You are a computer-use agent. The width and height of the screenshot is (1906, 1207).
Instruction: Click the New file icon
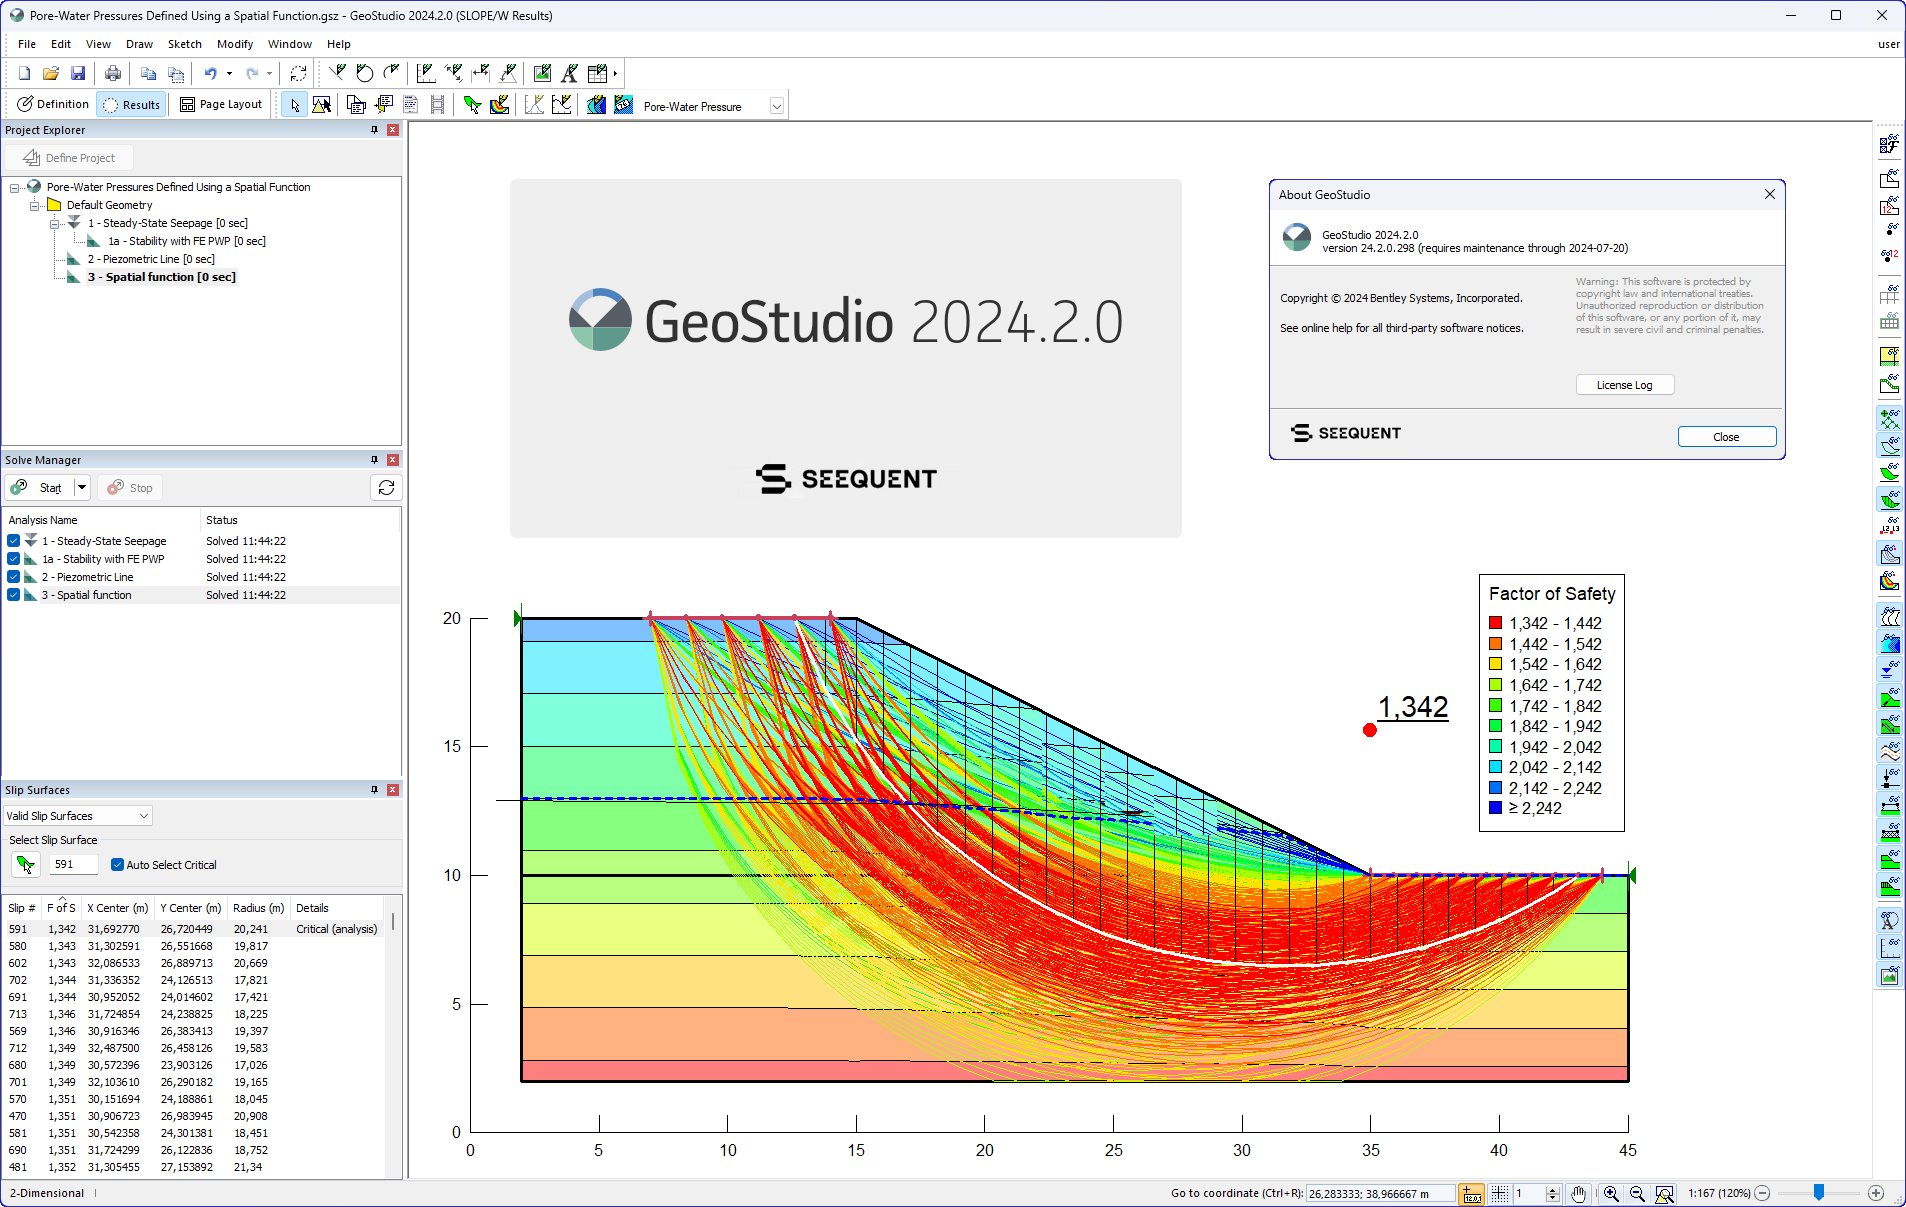pos(24,73)
